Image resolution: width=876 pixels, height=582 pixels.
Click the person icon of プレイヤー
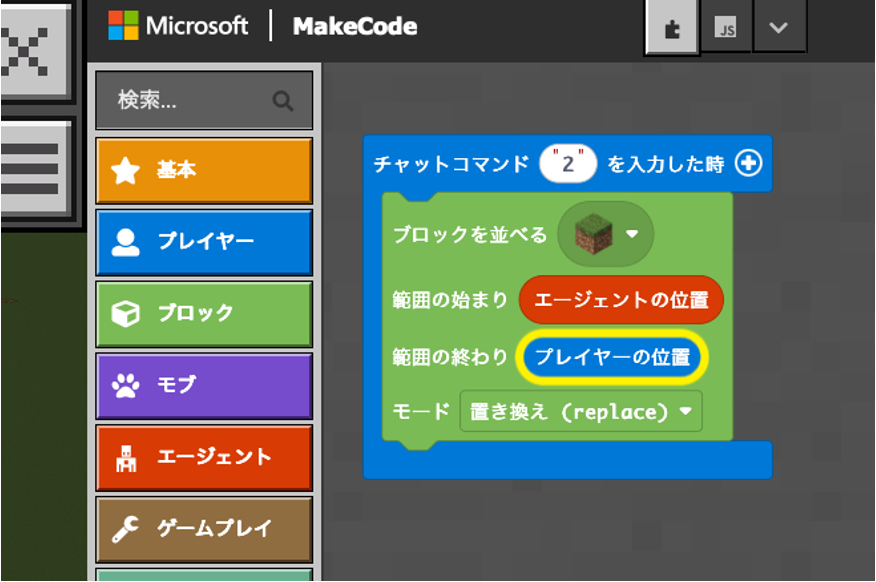click(x=125, y=242)
